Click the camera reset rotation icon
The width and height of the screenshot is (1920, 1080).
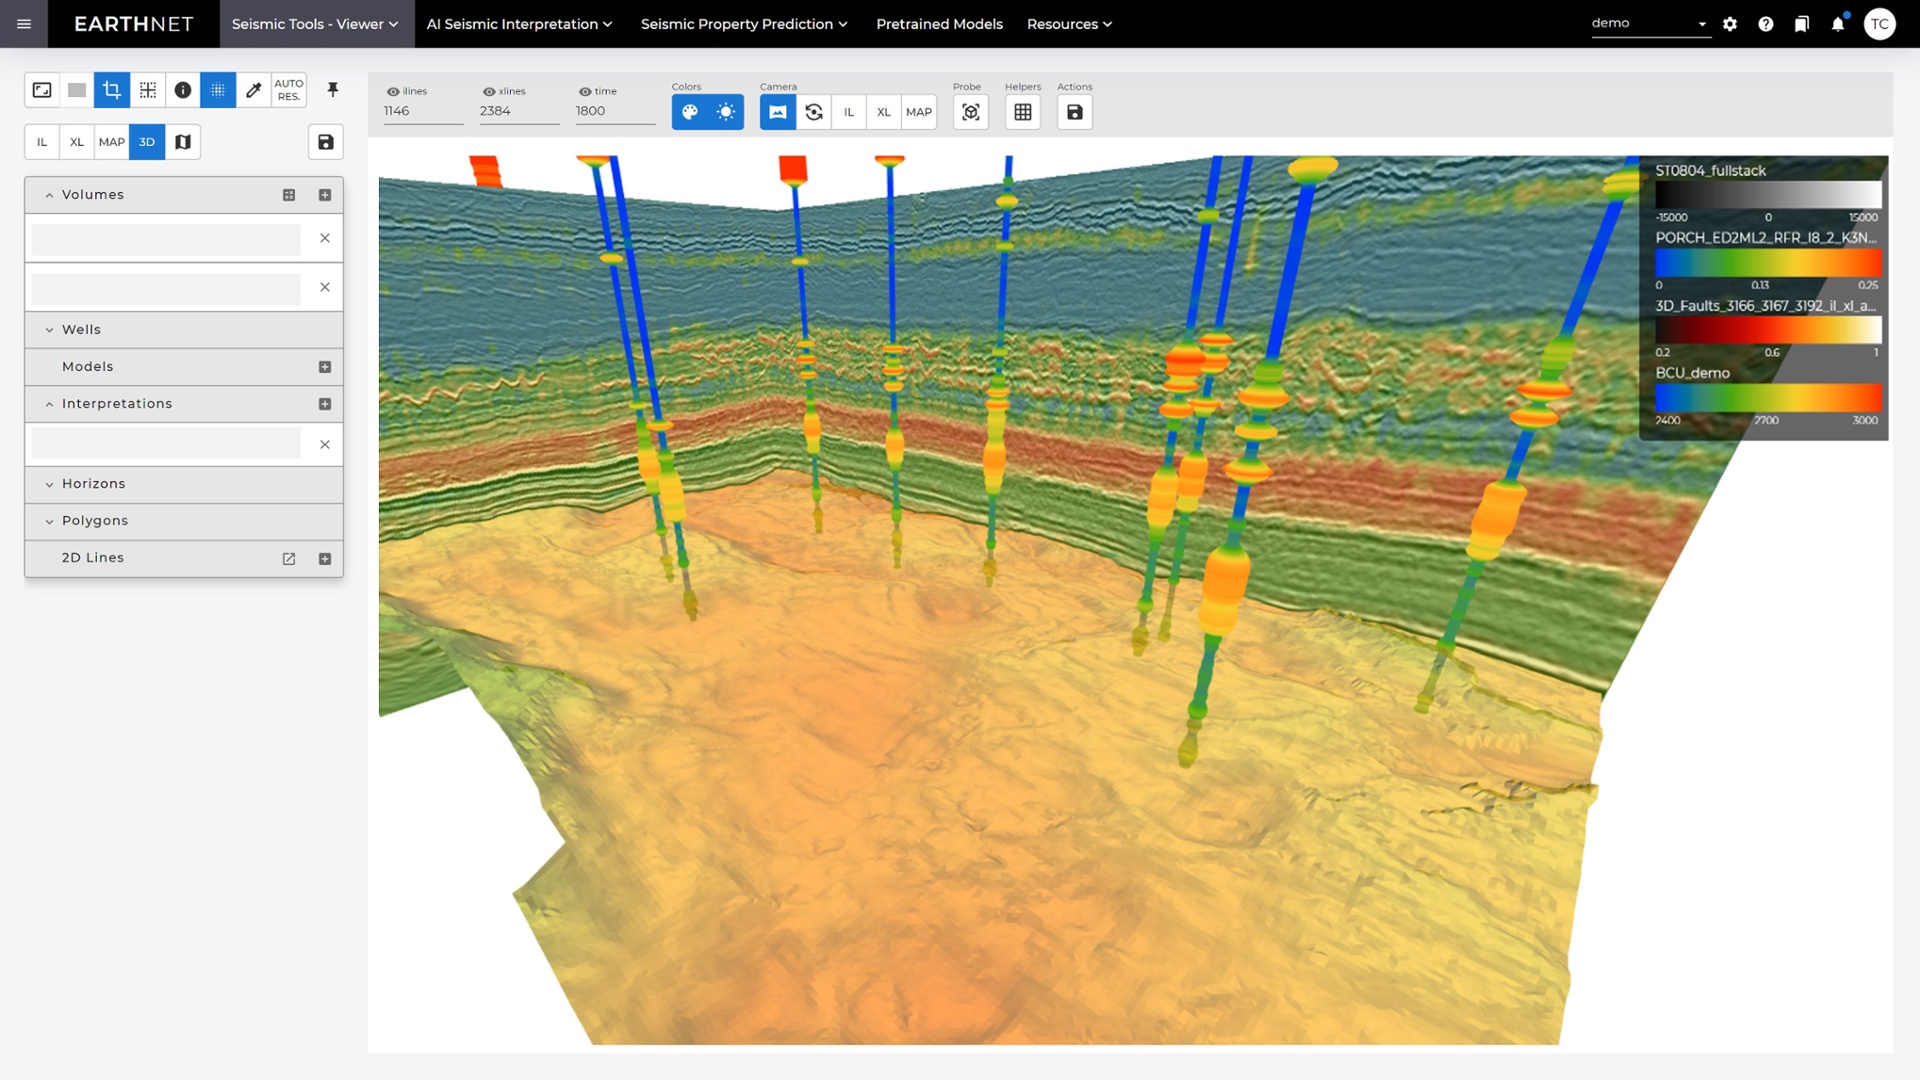tap(814, 112)
